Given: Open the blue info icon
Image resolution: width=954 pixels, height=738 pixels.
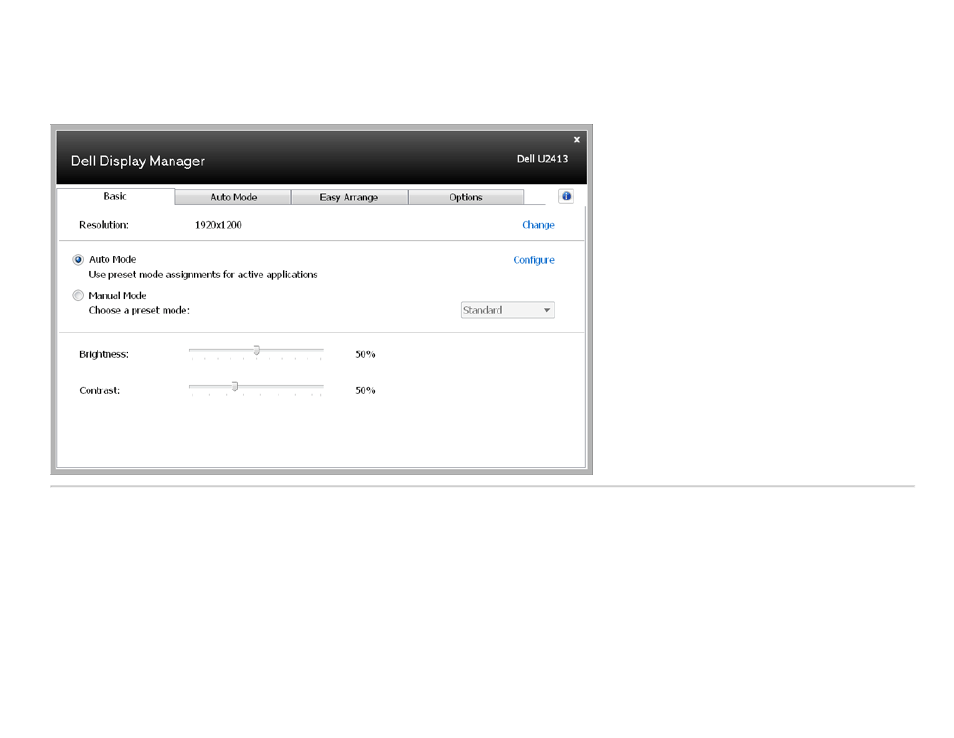Looking at the screenshot, I should pyautogui.click(x=566, y=196).
